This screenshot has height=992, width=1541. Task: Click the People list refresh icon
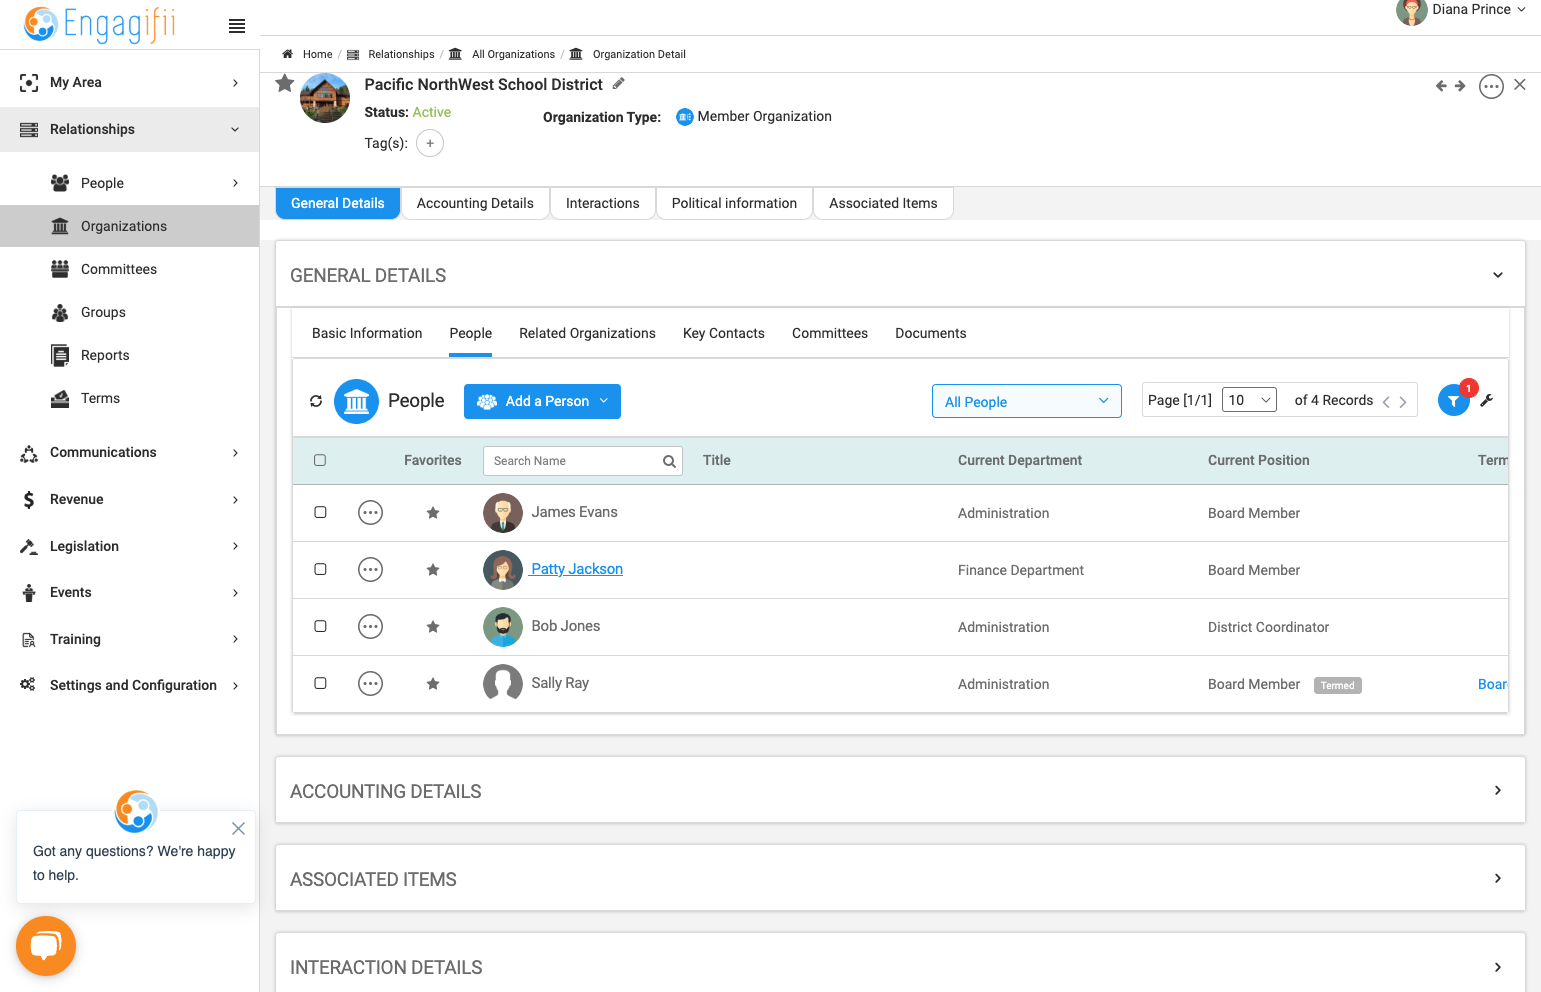coord(316,401)
